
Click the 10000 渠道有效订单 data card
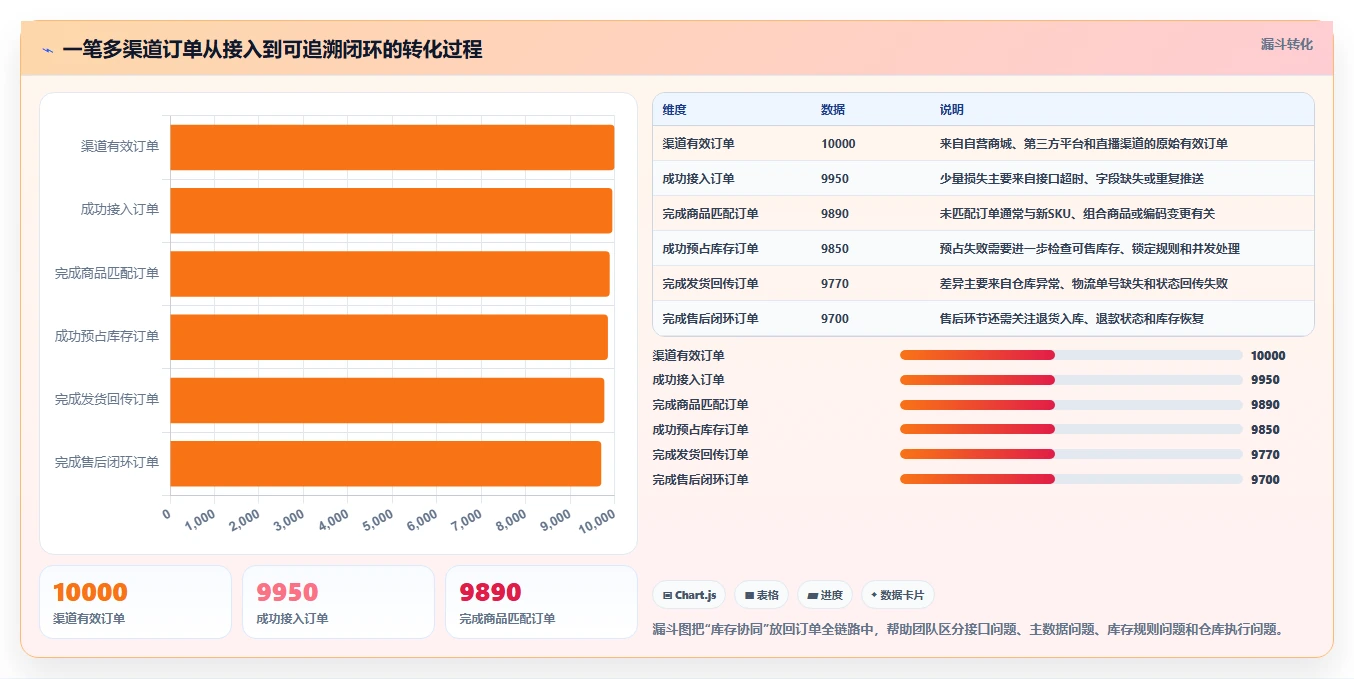pos(135,602)
